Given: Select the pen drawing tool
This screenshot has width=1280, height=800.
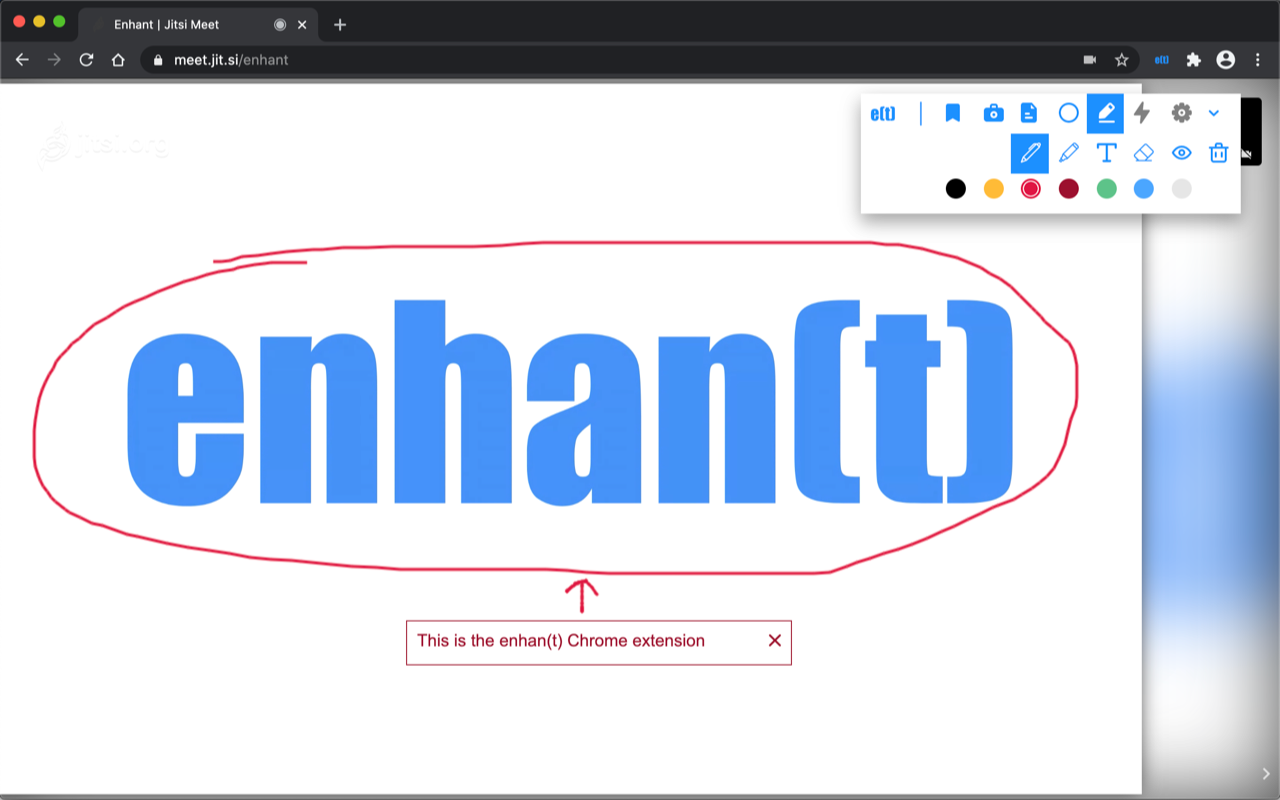Looking at the screenshot, I should tap(1030, 153).
